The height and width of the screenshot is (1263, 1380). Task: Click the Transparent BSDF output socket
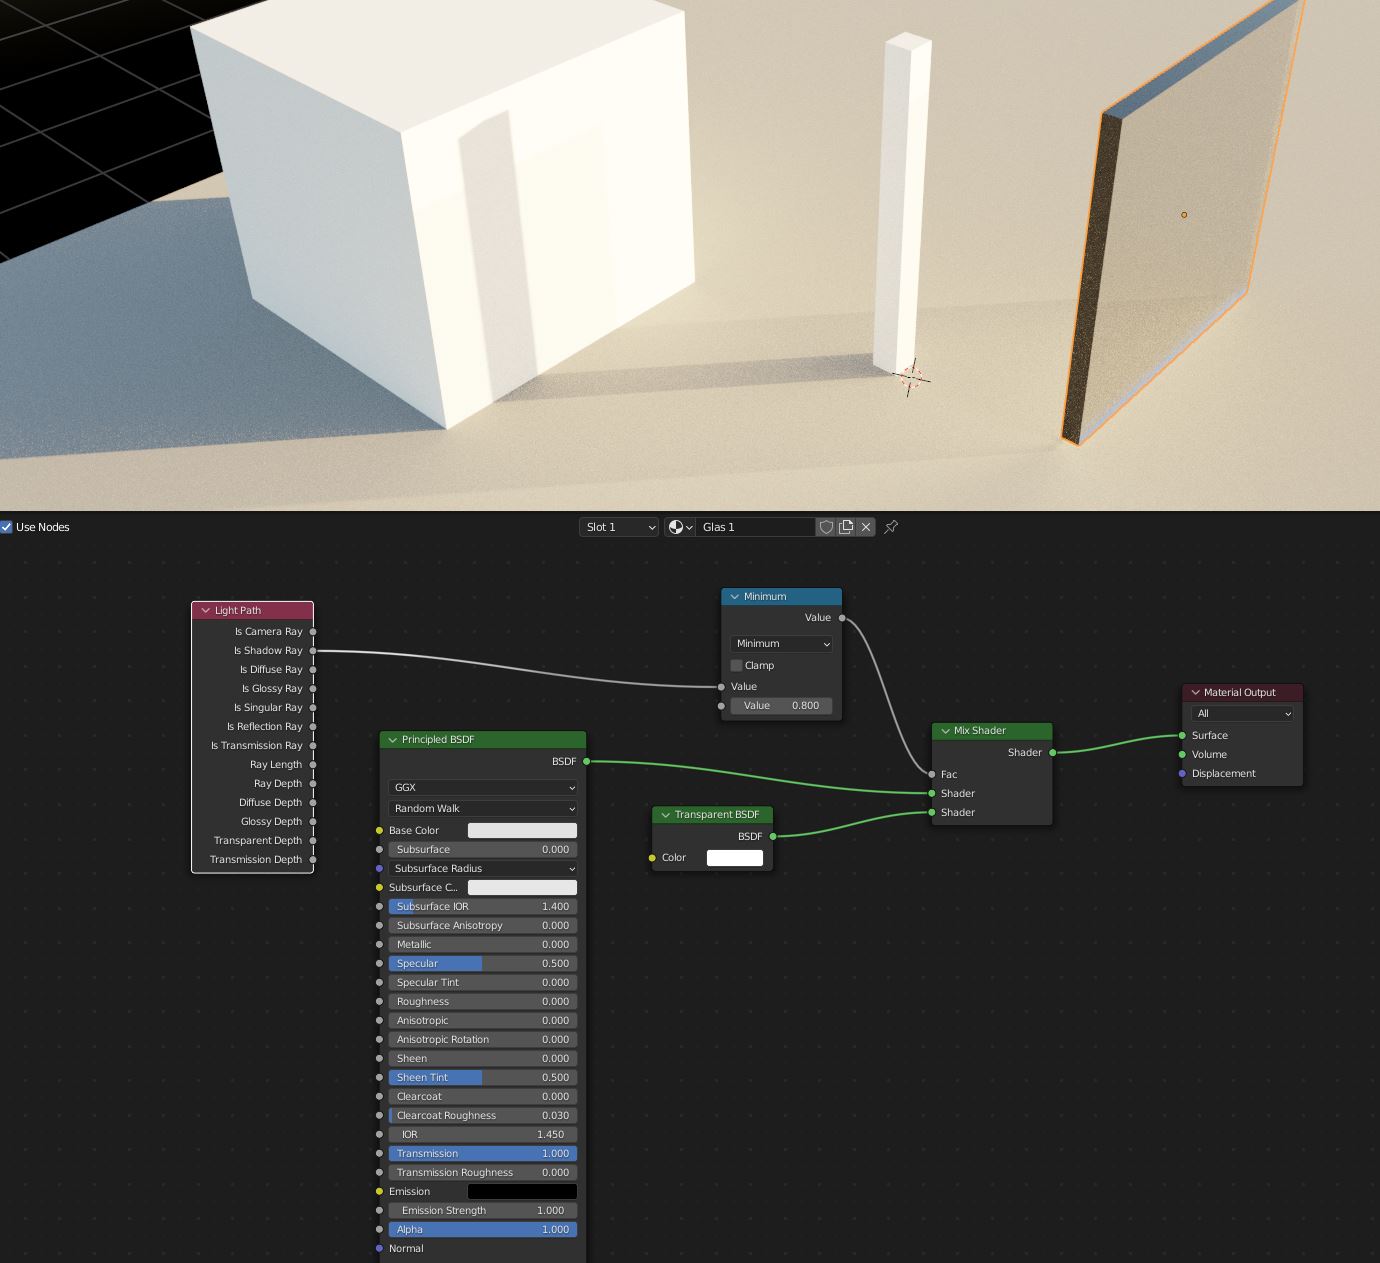[x=773, y=837]
